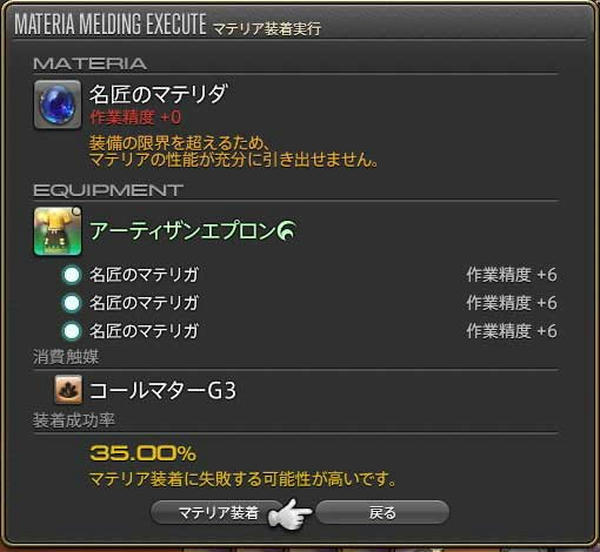Click the red 作業精度 +0 stat text

point(135,117)
